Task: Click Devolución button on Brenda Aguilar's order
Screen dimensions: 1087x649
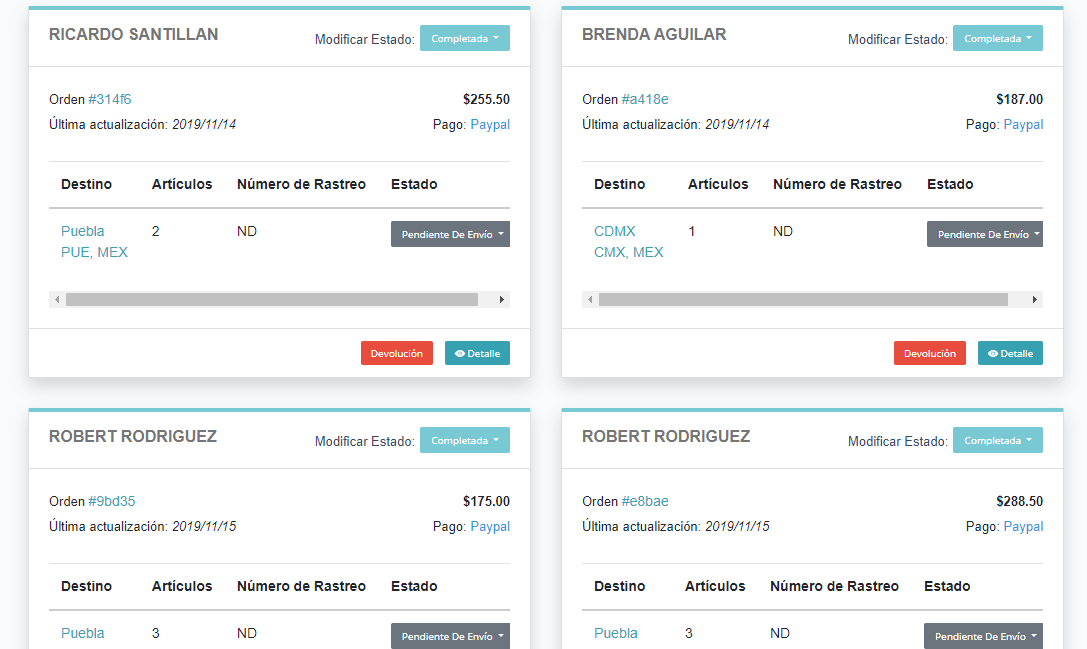Action: point(930,353)
